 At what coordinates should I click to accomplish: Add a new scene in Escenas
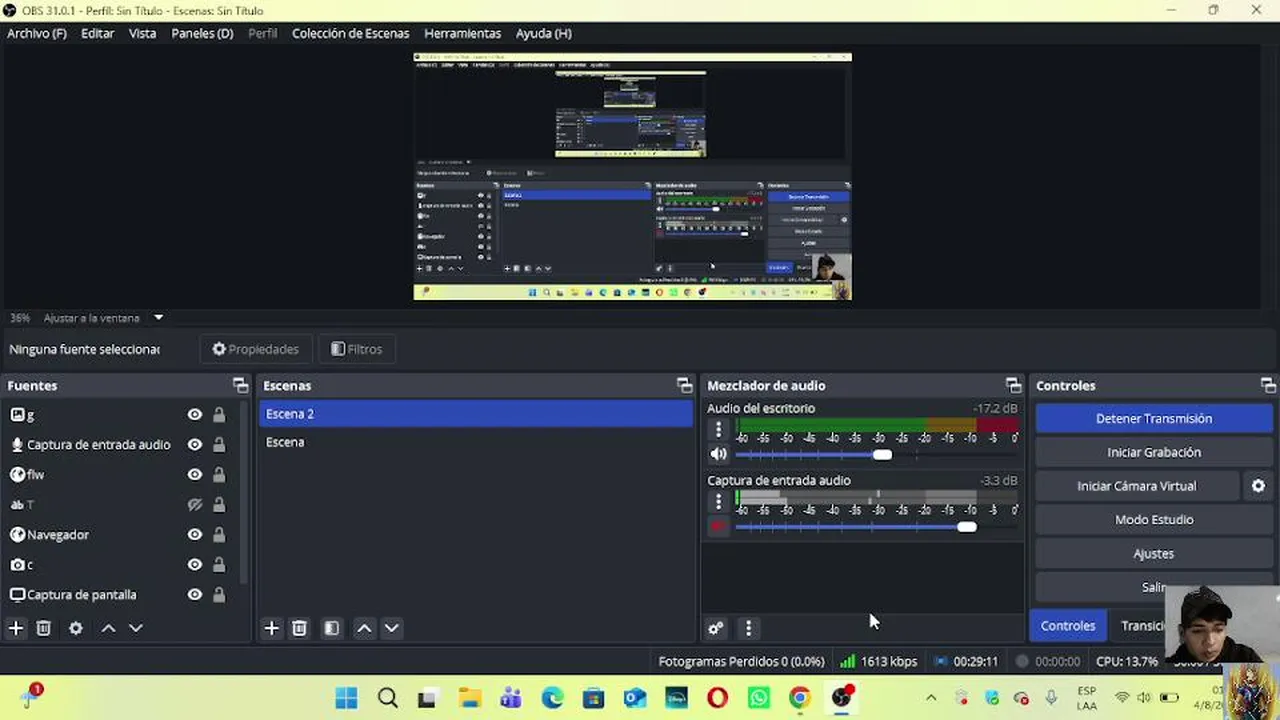click(x=271, y=628)
